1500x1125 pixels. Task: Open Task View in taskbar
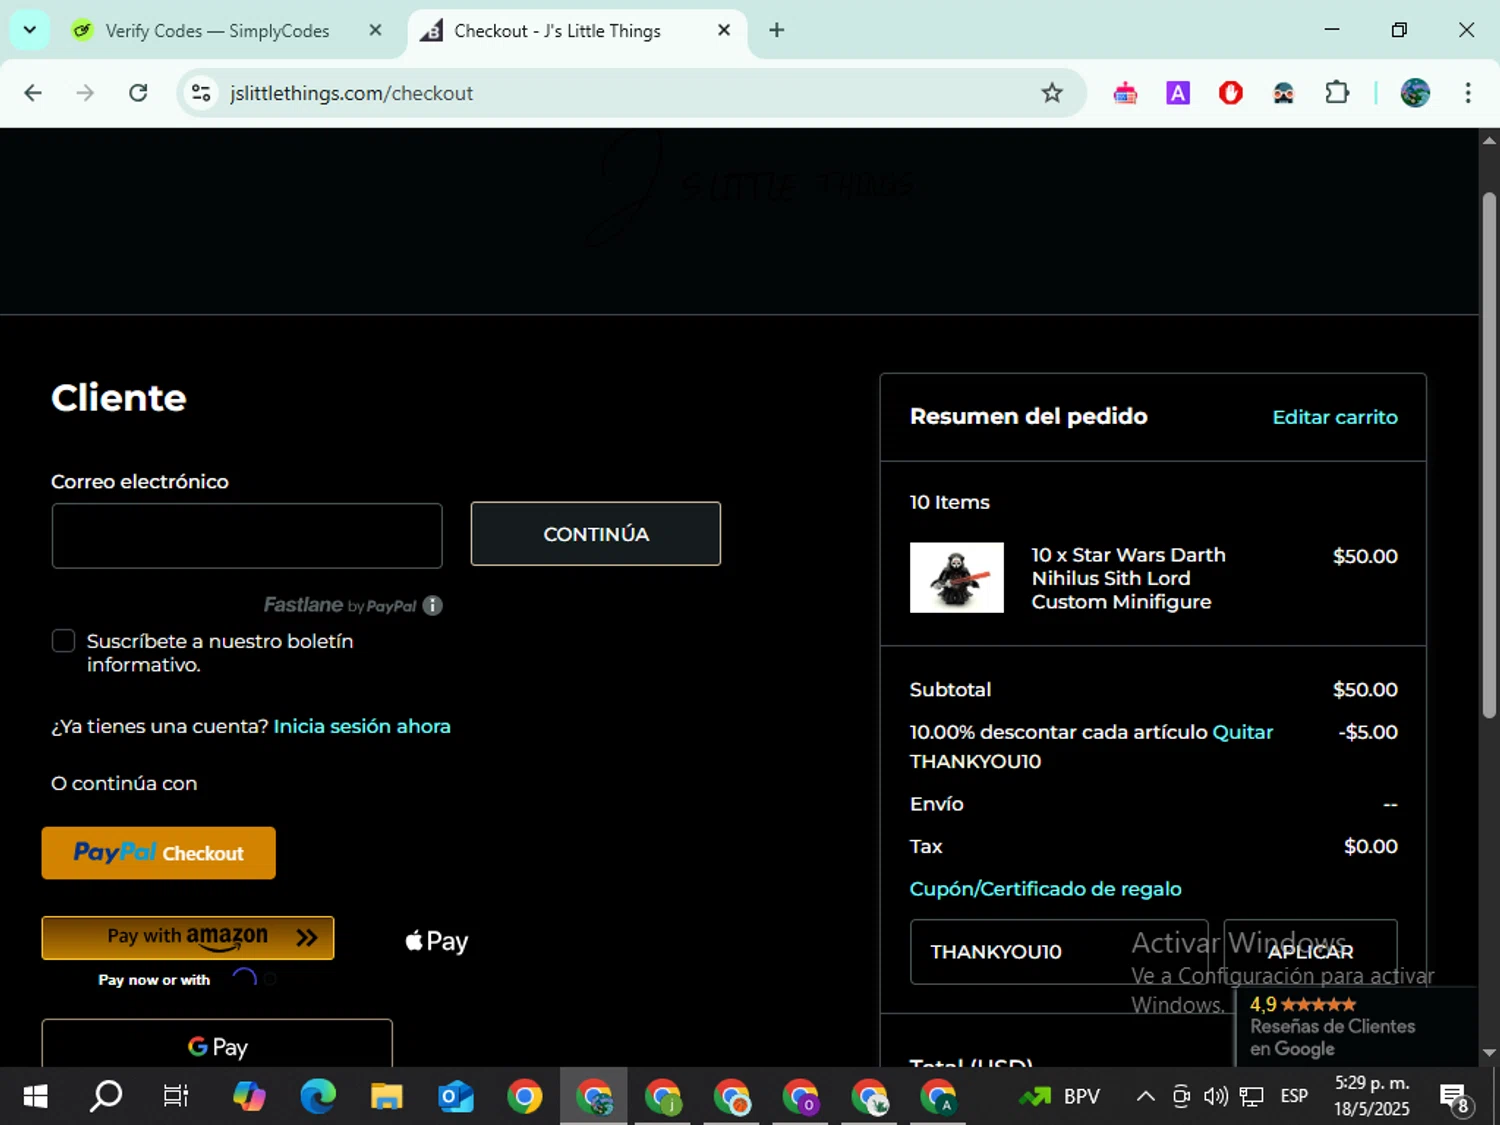(x=176, y=1097)
